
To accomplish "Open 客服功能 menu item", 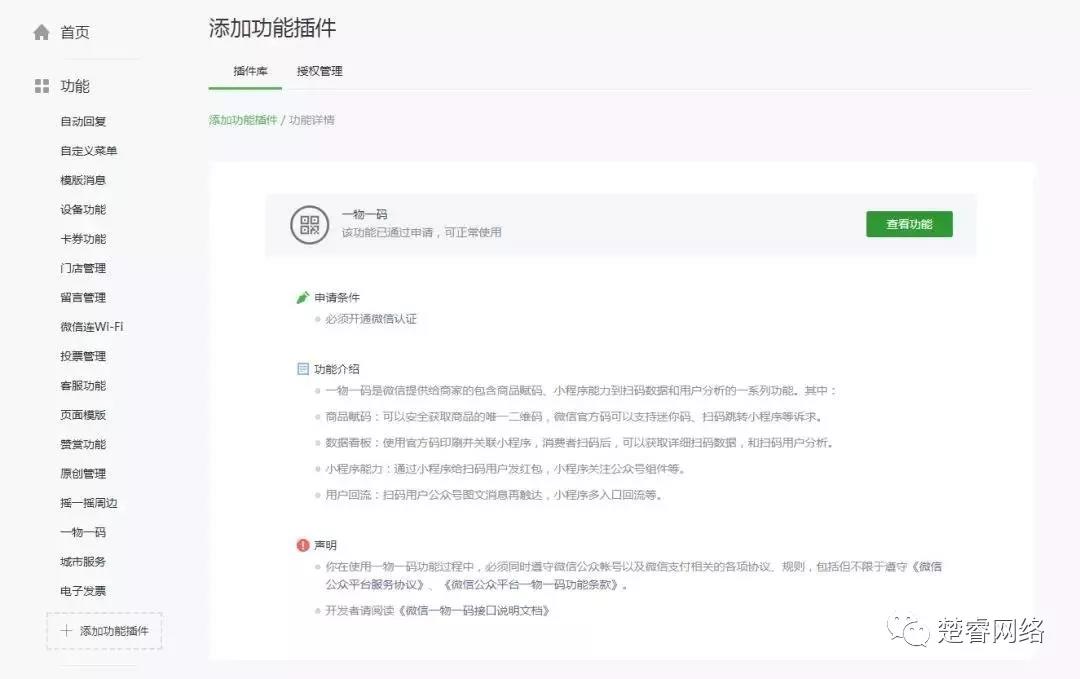I will point(83,386).
